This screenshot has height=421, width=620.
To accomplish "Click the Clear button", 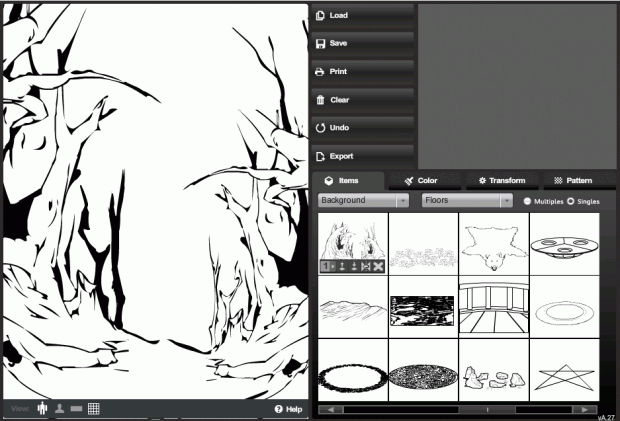I will pyautogui.click(x=363, y=100).
